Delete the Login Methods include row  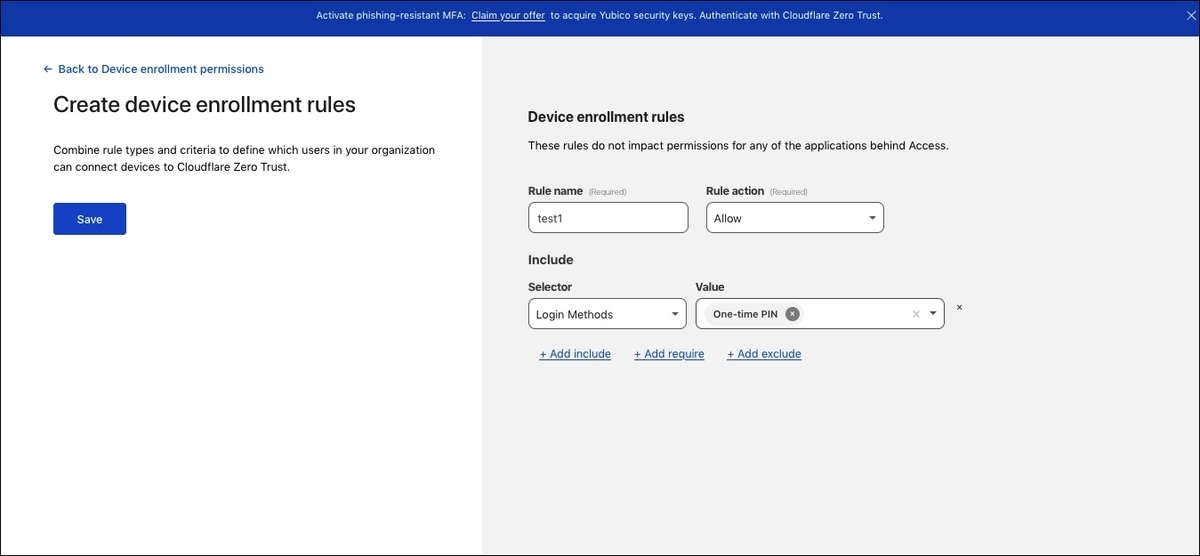pyautogui.click(x=959, y=308)
